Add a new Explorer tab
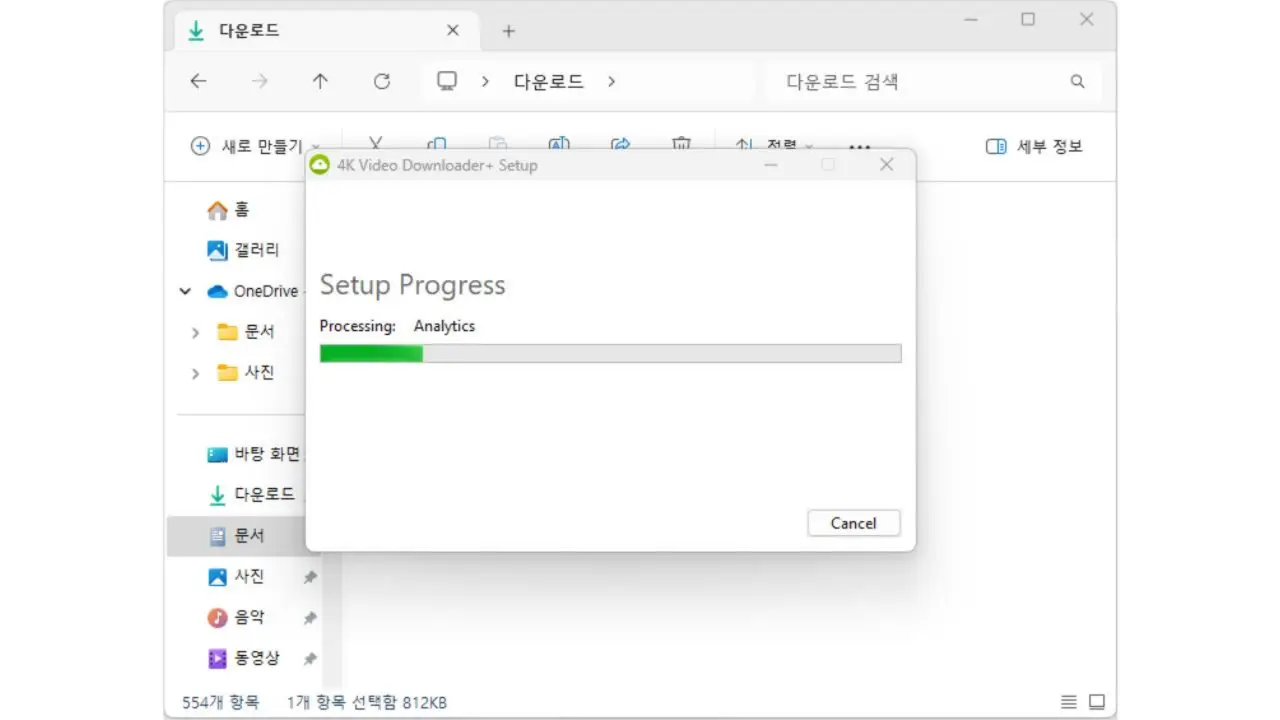Image resolution: width=1280 pixels, height=720 pixels. (x=508, y=31)
